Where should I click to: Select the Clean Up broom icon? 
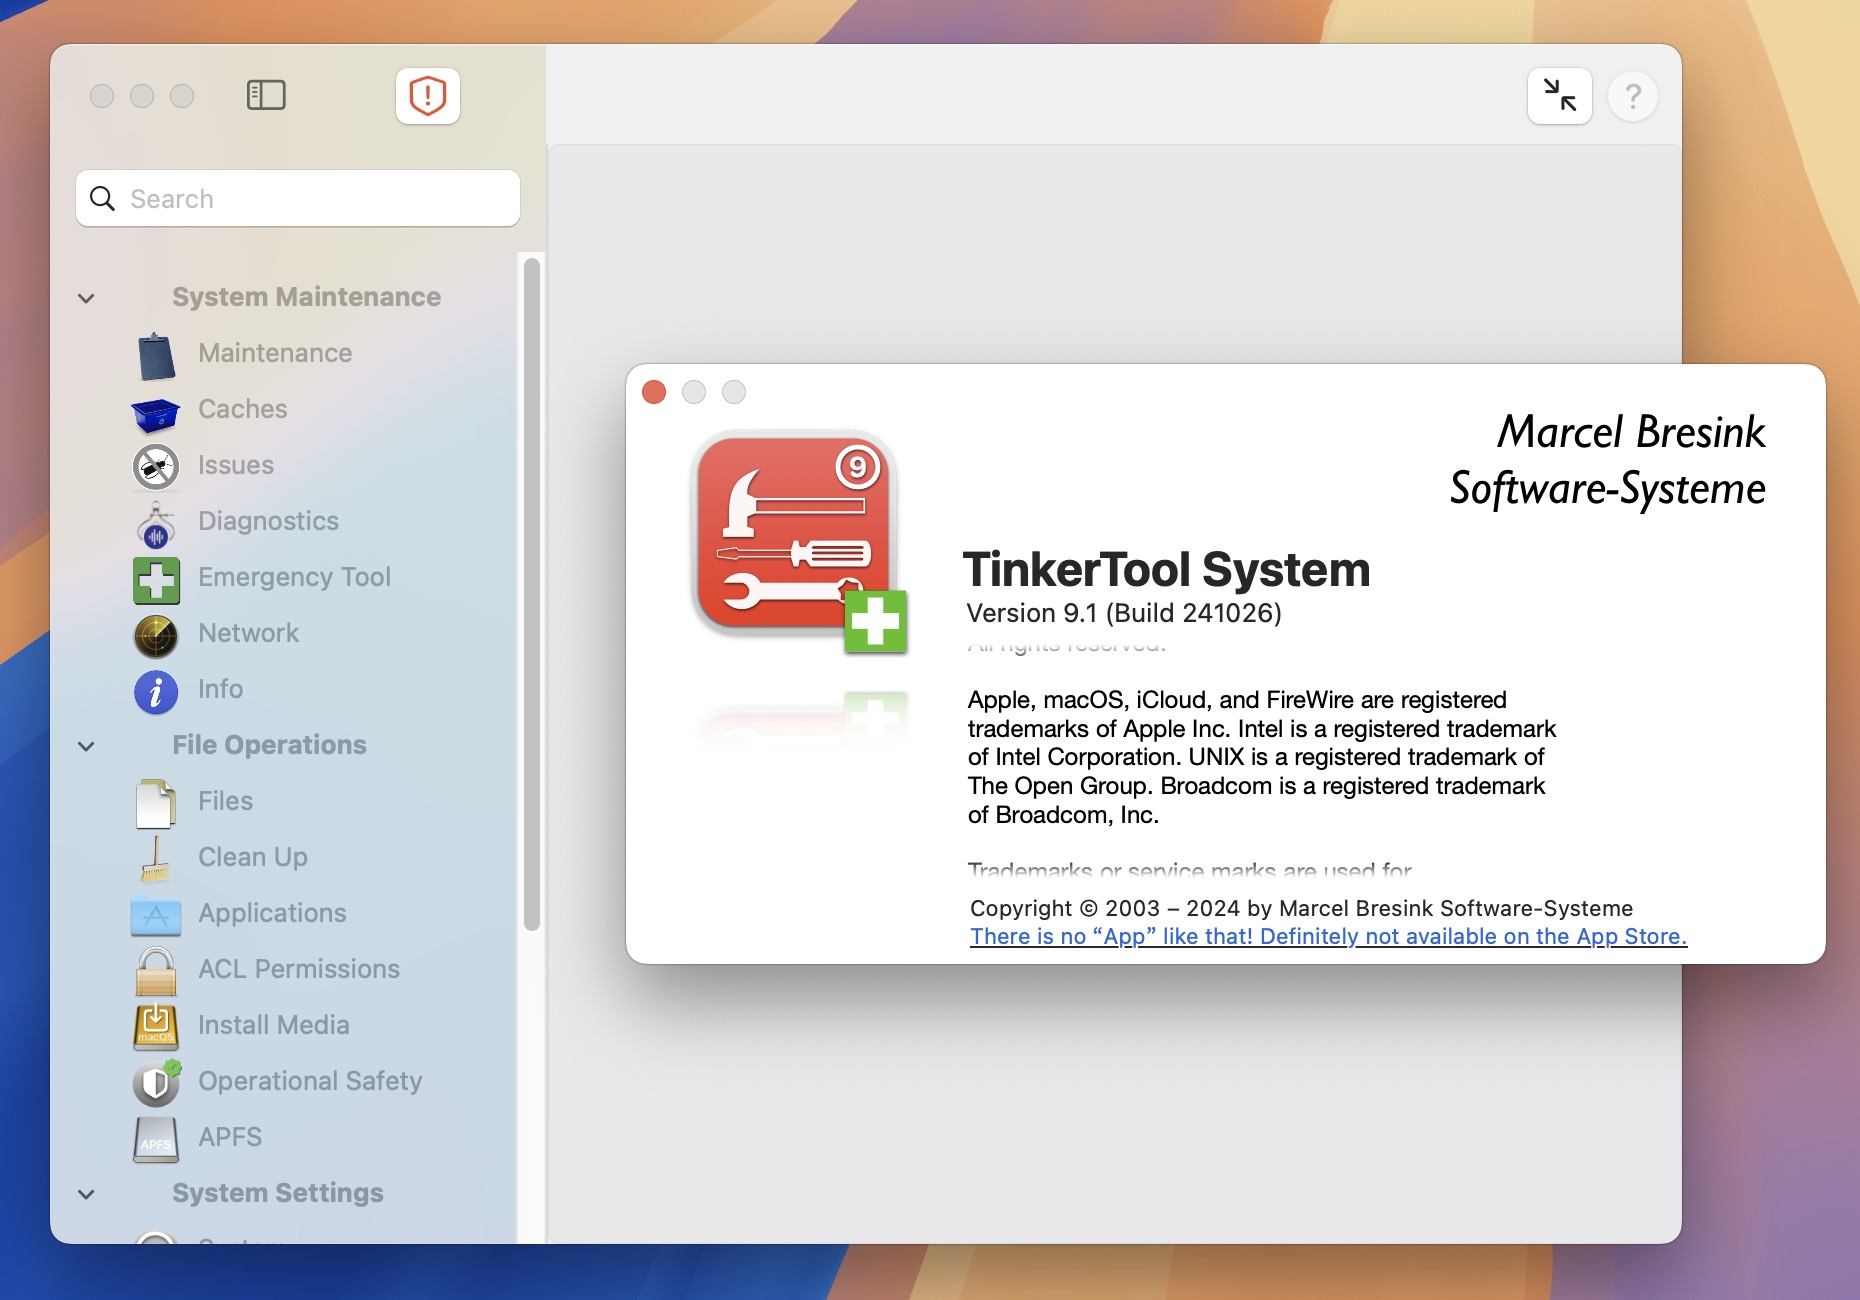[156, 859]
